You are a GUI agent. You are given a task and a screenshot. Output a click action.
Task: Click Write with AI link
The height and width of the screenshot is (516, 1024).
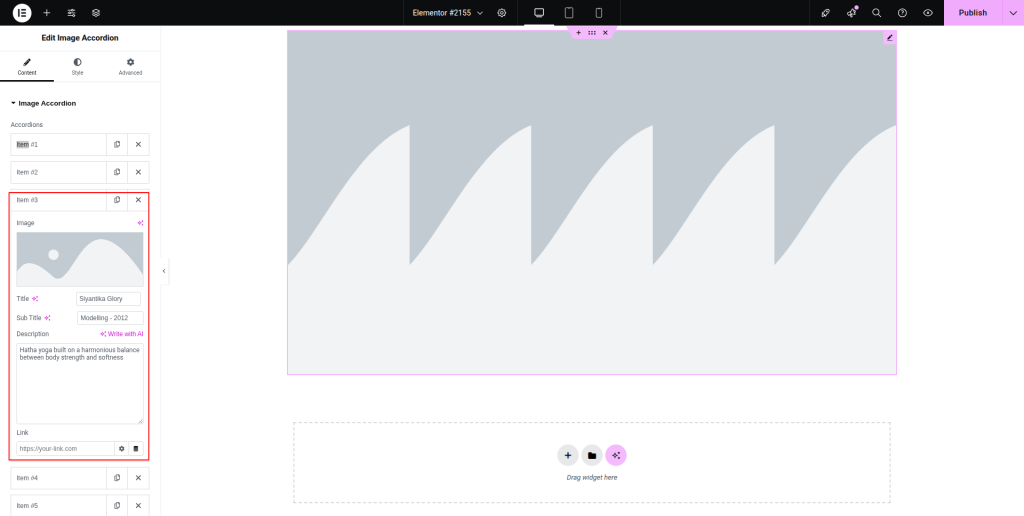121,334
